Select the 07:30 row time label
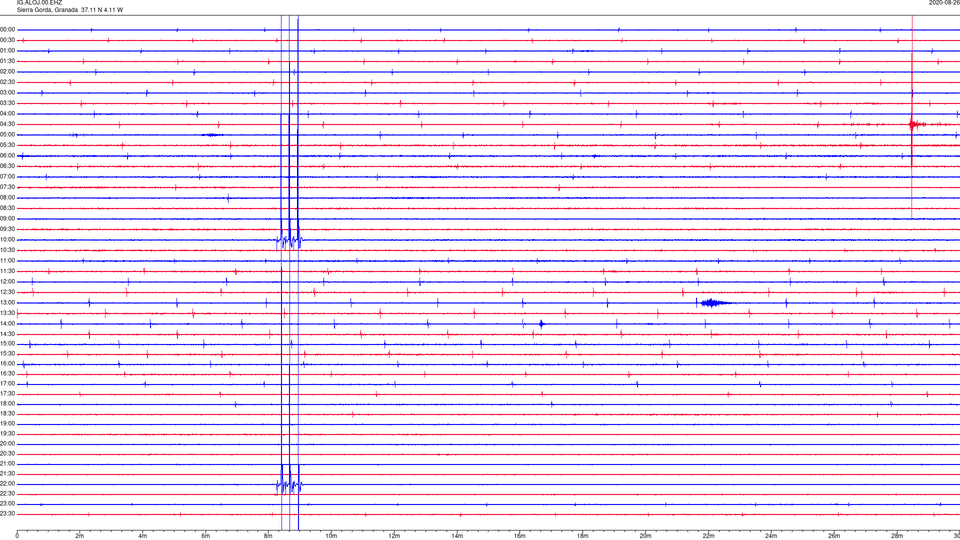This screenshot has height=540, width=960. (7, 187)
